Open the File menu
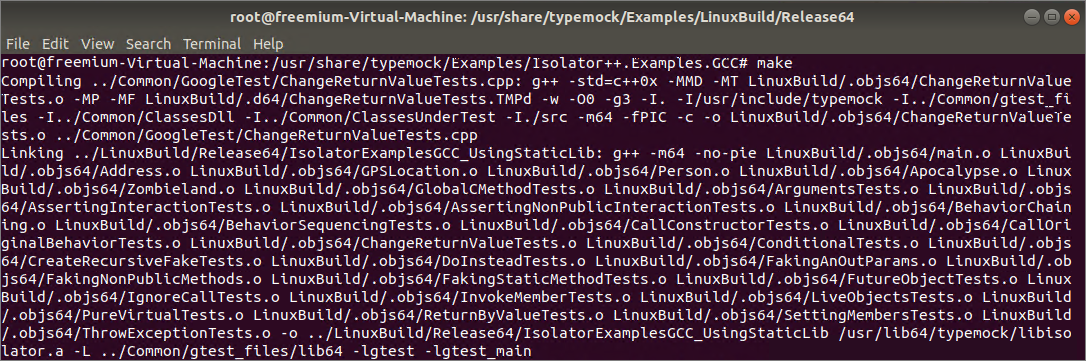The image size is (1086, 361). pos(17,44)
